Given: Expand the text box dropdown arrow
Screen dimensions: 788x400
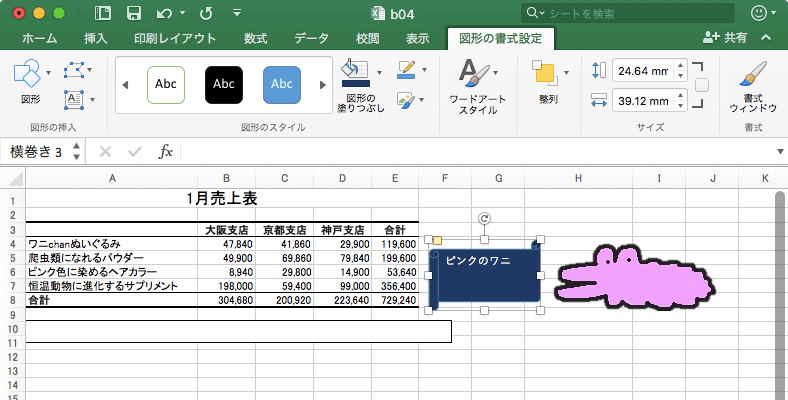Looking at the screenshot, I should pyautogui.click(x=92, y=99).
